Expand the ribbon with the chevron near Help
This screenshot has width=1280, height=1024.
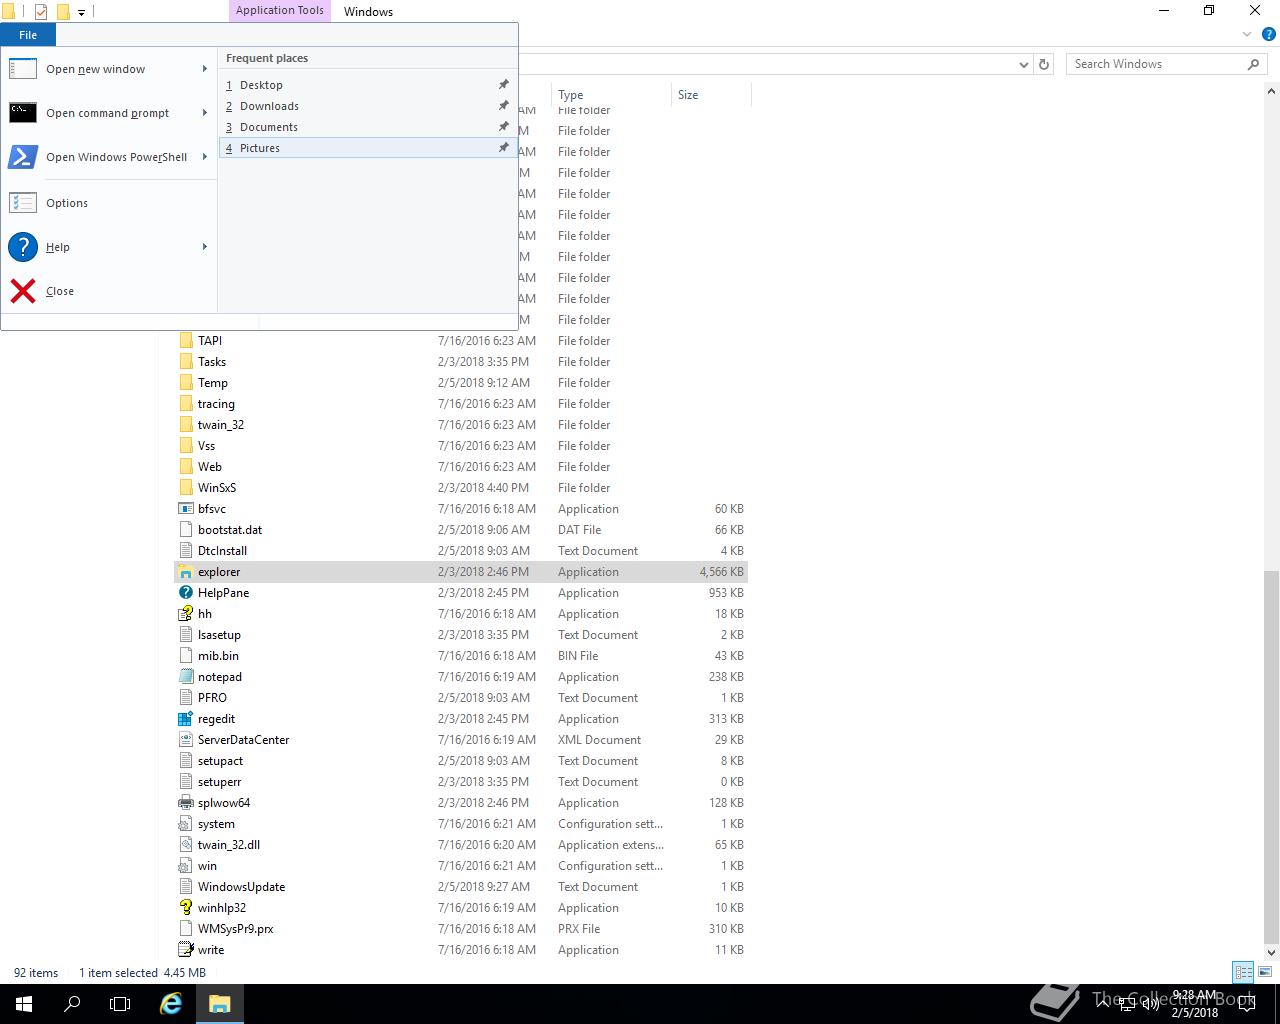[1247, 34]
